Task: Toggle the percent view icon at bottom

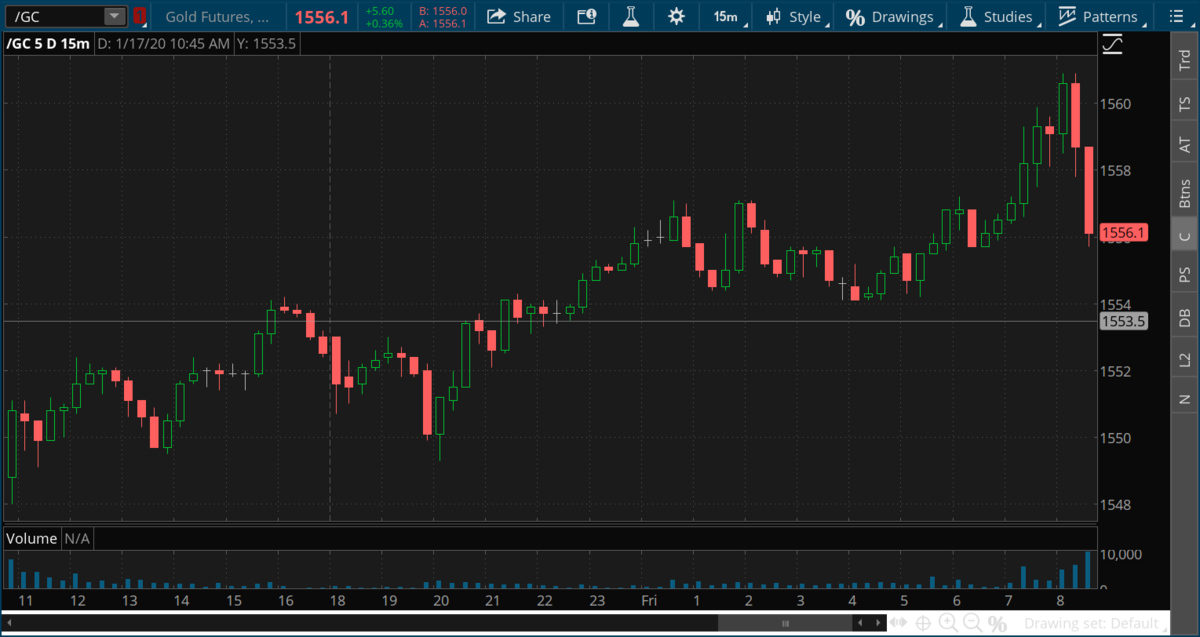Action: (997, 622)
